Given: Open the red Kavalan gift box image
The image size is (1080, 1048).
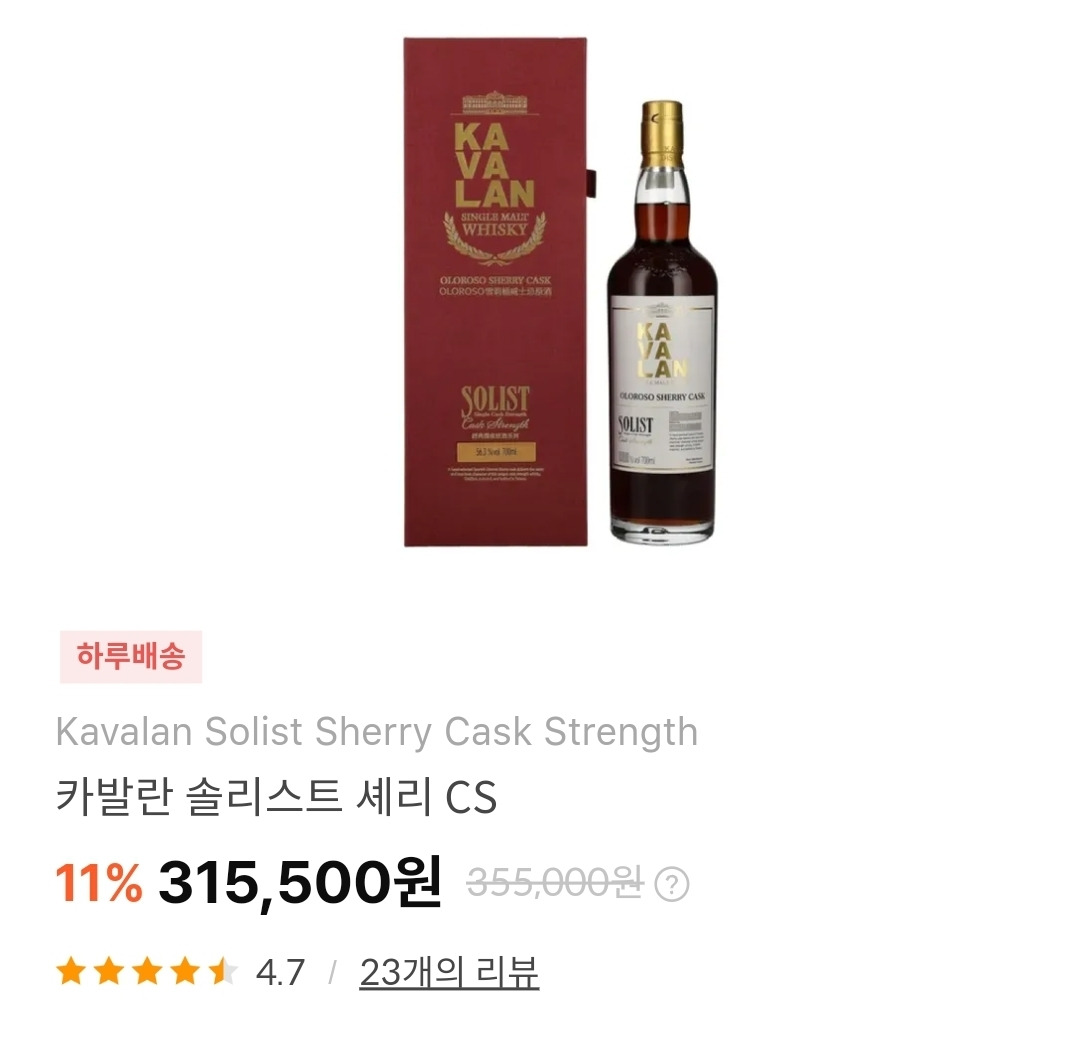Looking at the screenshot, I should pos(495,293).
